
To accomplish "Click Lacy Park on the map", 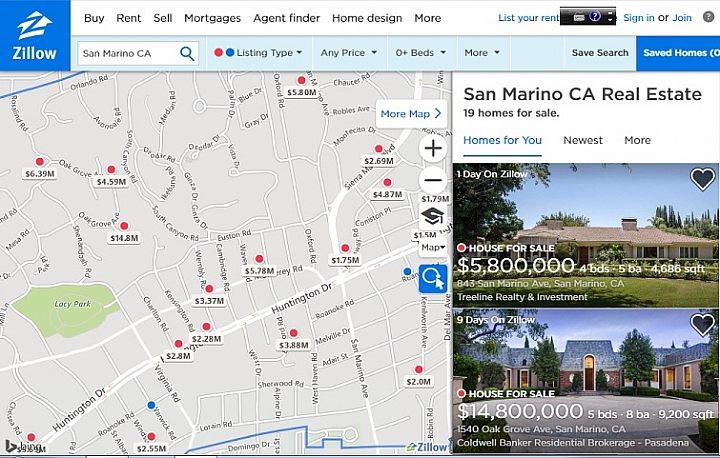I will [x=72, y=304].
